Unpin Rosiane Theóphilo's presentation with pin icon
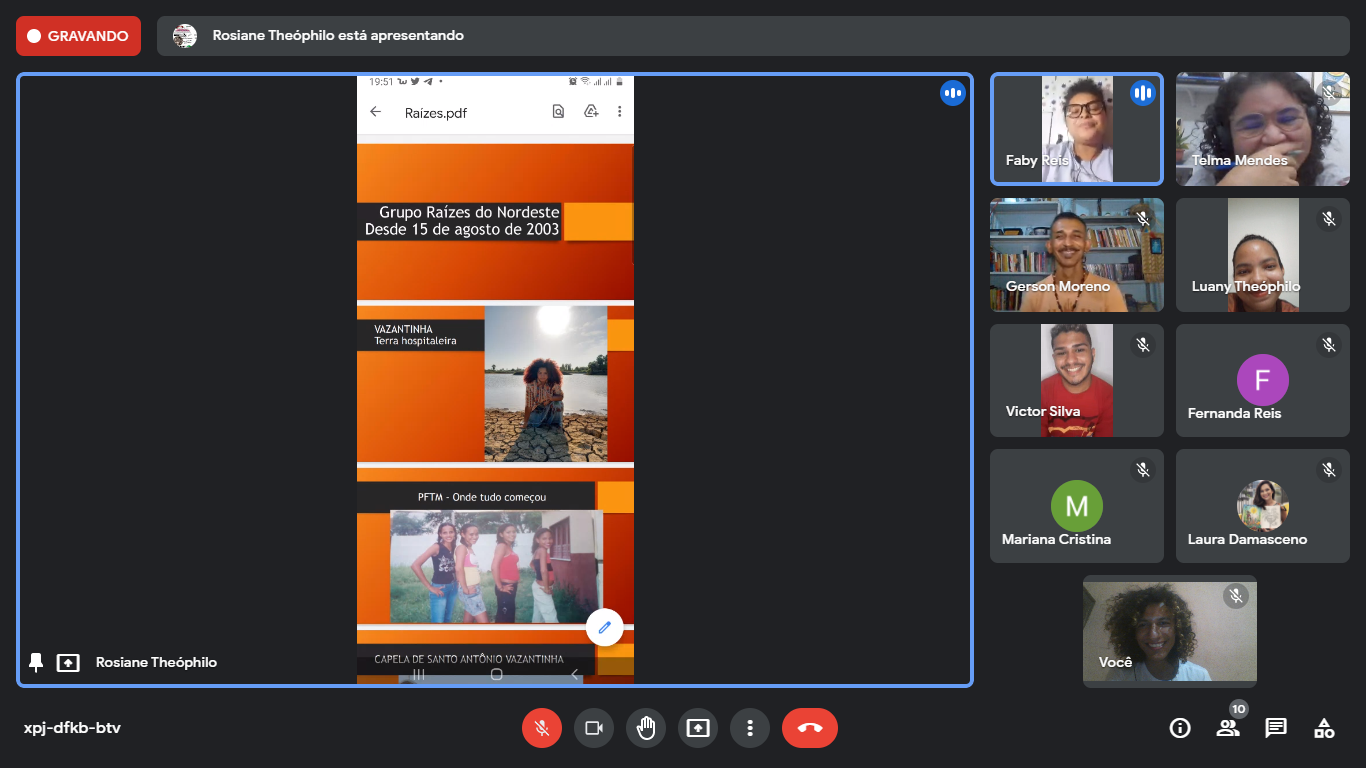 (x=36, y=662)
